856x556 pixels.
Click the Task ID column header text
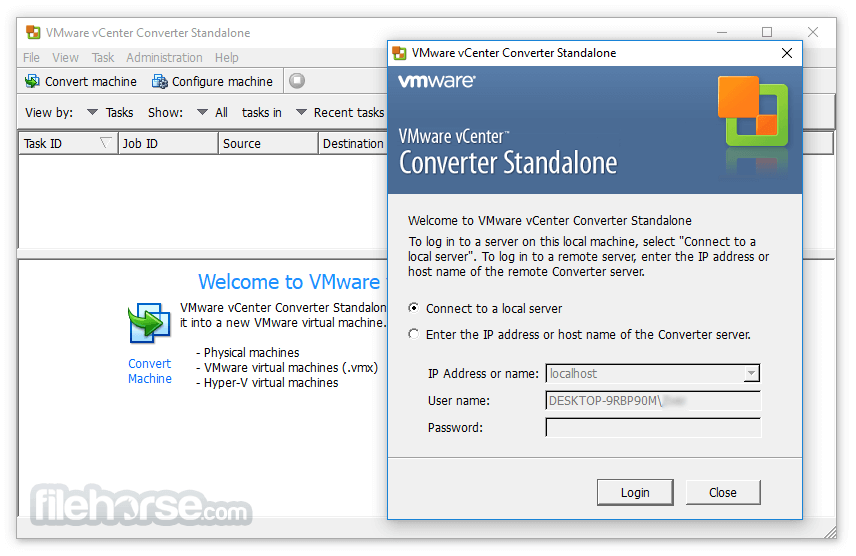43,144
